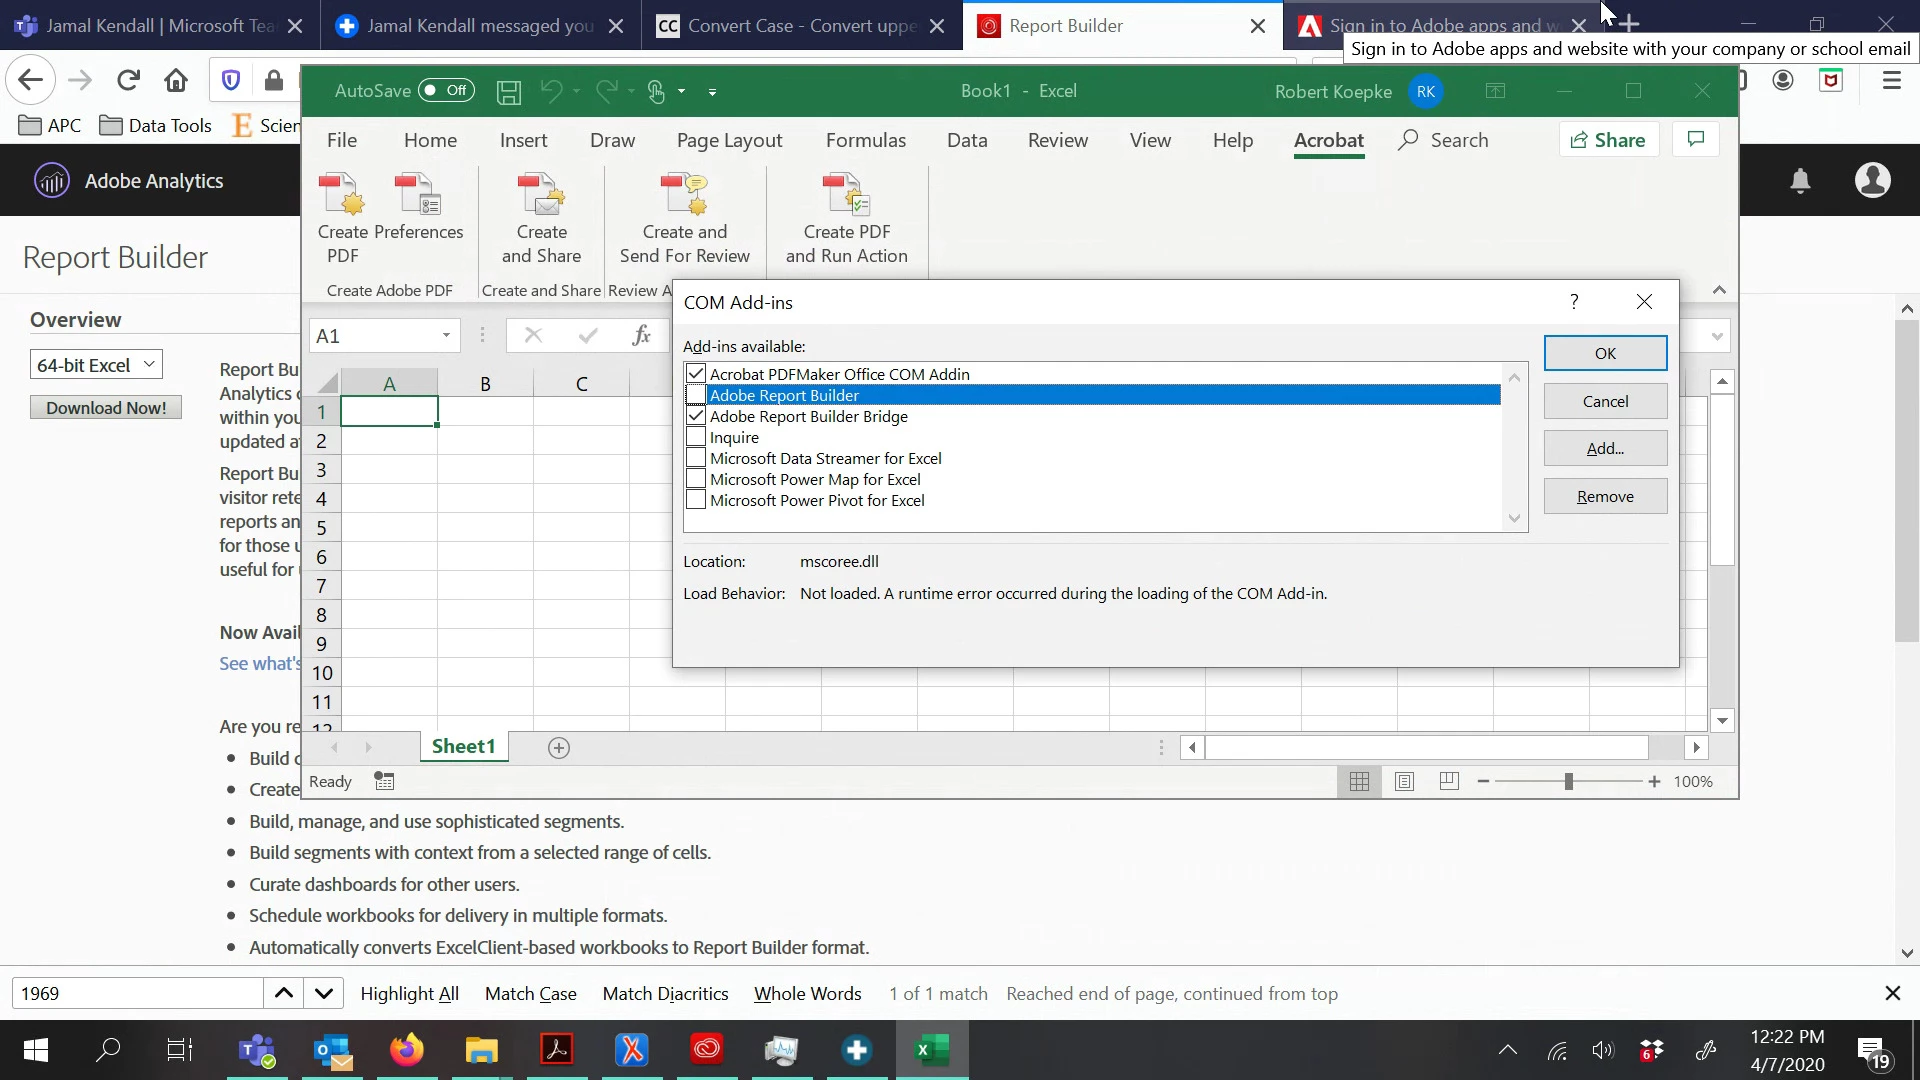The width and height of the screenshot is (1920, 1080).
Task: Check the Adobe Report Builder add-in checkbox
Action: 696,395
